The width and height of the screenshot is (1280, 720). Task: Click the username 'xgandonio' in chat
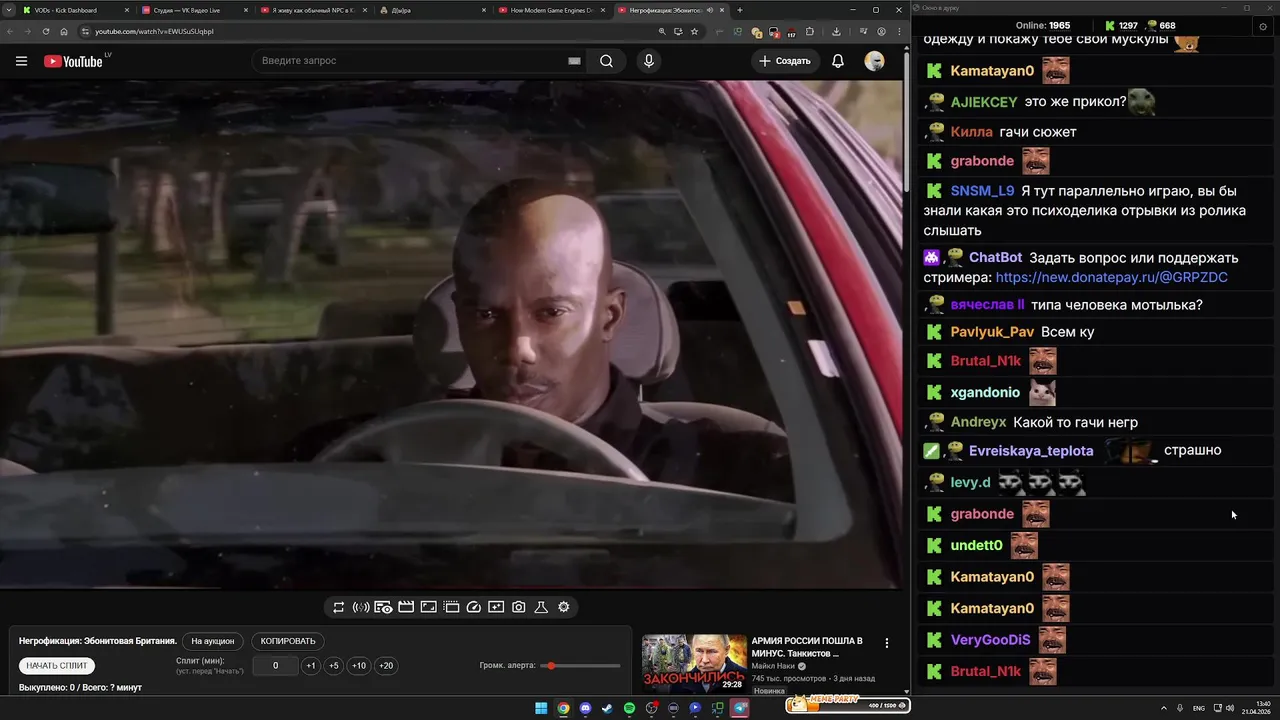pyautogui.click(x=985, y=393)
